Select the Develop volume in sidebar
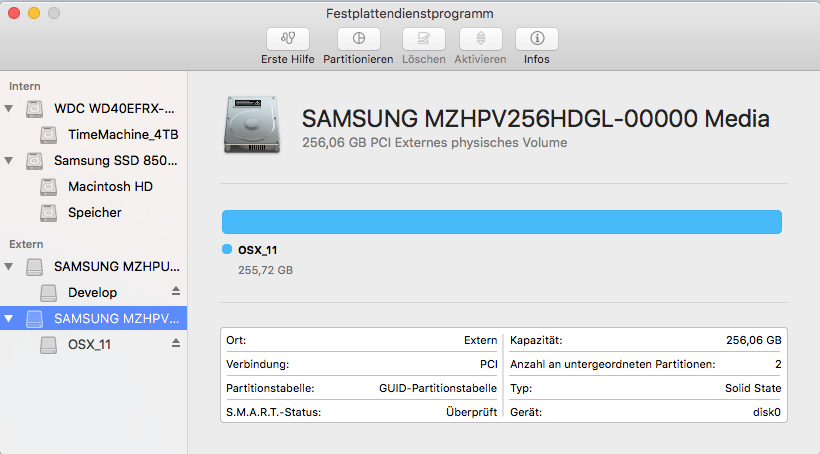This screenshot has width=820, height=454. tap(92, 292)
